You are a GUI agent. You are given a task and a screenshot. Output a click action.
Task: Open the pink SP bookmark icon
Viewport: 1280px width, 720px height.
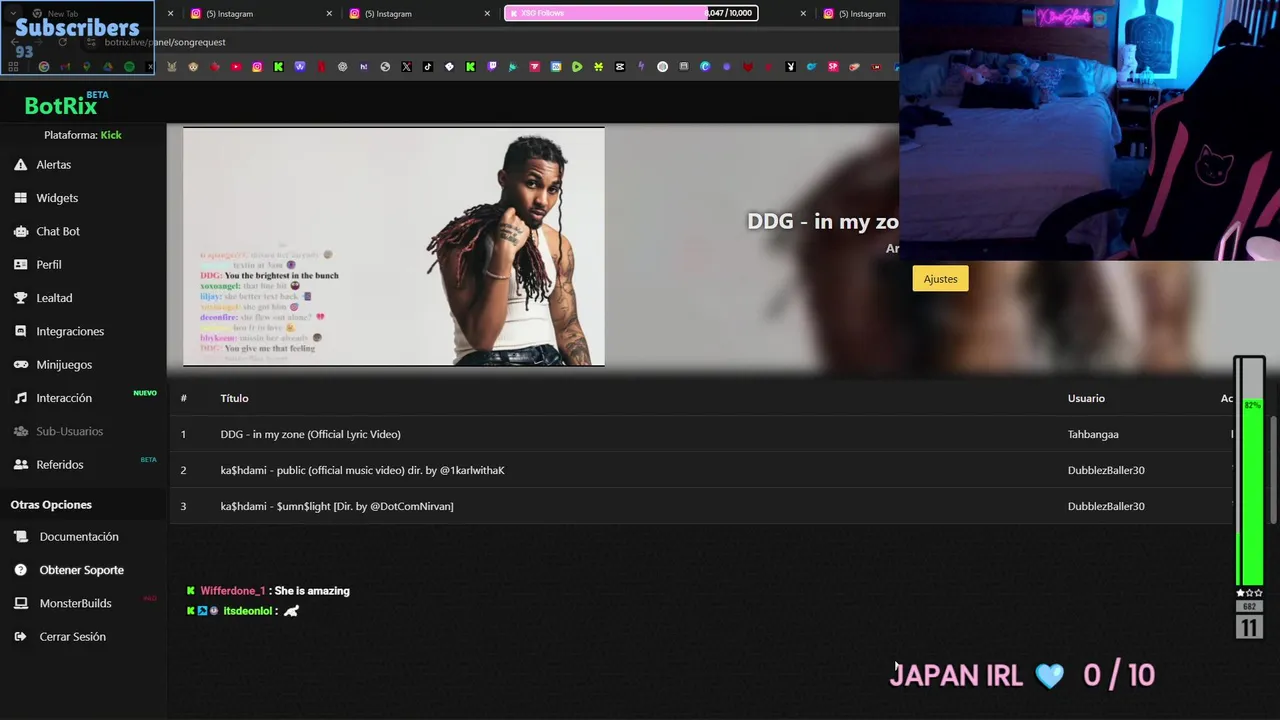tap(833, 67)
